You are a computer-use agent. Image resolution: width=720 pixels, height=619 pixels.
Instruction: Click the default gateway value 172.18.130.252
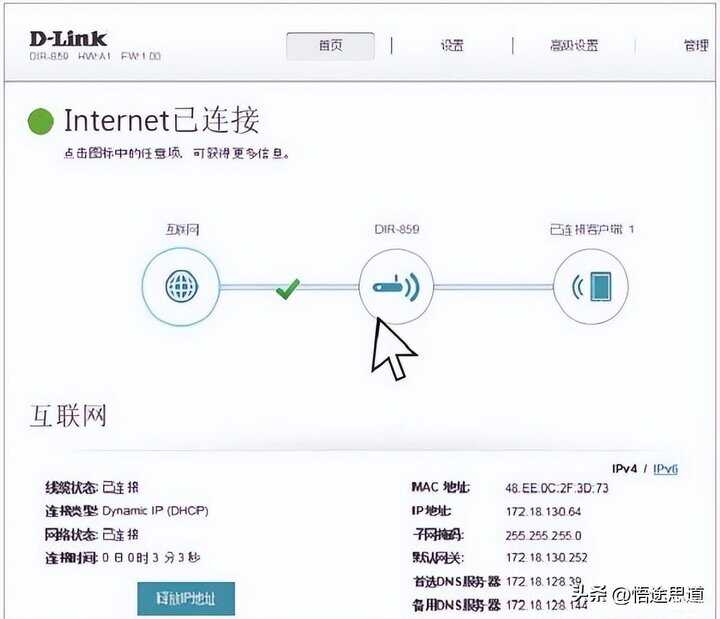coord(546,557)
